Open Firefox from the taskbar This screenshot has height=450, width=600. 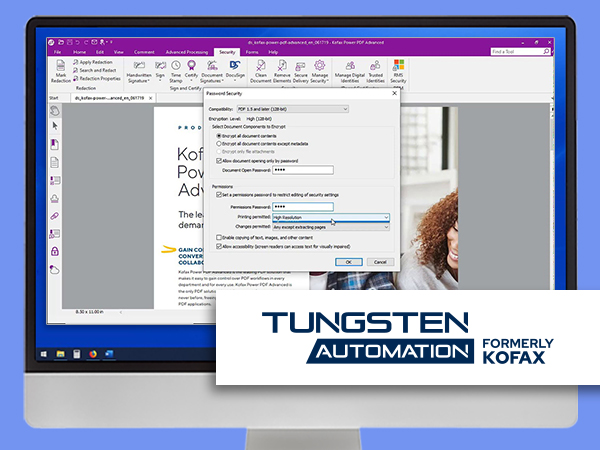point(93,354)
